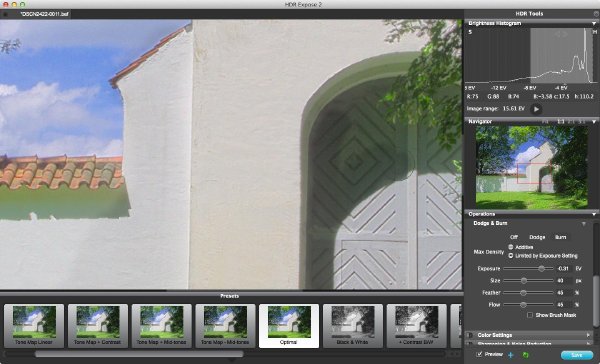This screenshot has height=364, width=600.
Task: Select the Optimal preset
Action: (x=289, y=326)
